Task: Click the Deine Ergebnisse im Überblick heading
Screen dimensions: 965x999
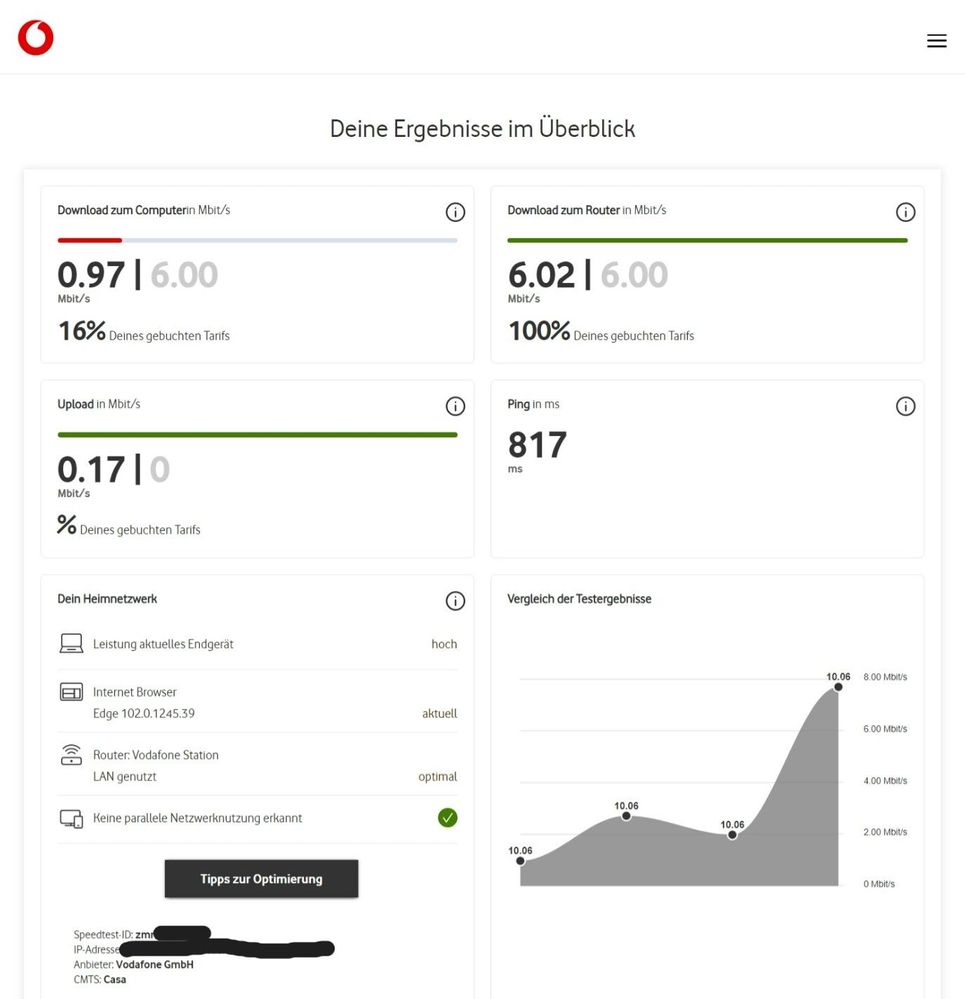Action: 482,128
